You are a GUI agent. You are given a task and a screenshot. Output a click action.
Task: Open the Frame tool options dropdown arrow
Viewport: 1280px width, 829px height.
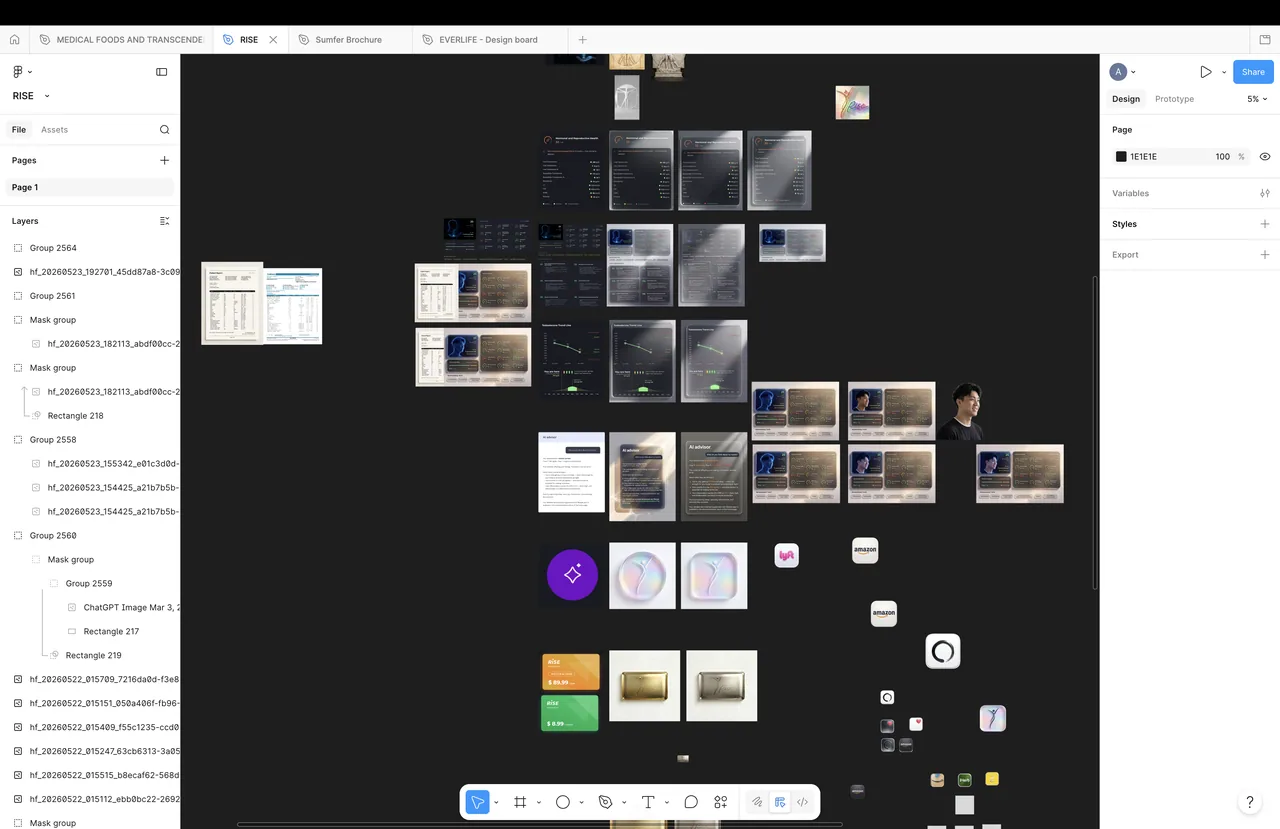click(538, 802)
